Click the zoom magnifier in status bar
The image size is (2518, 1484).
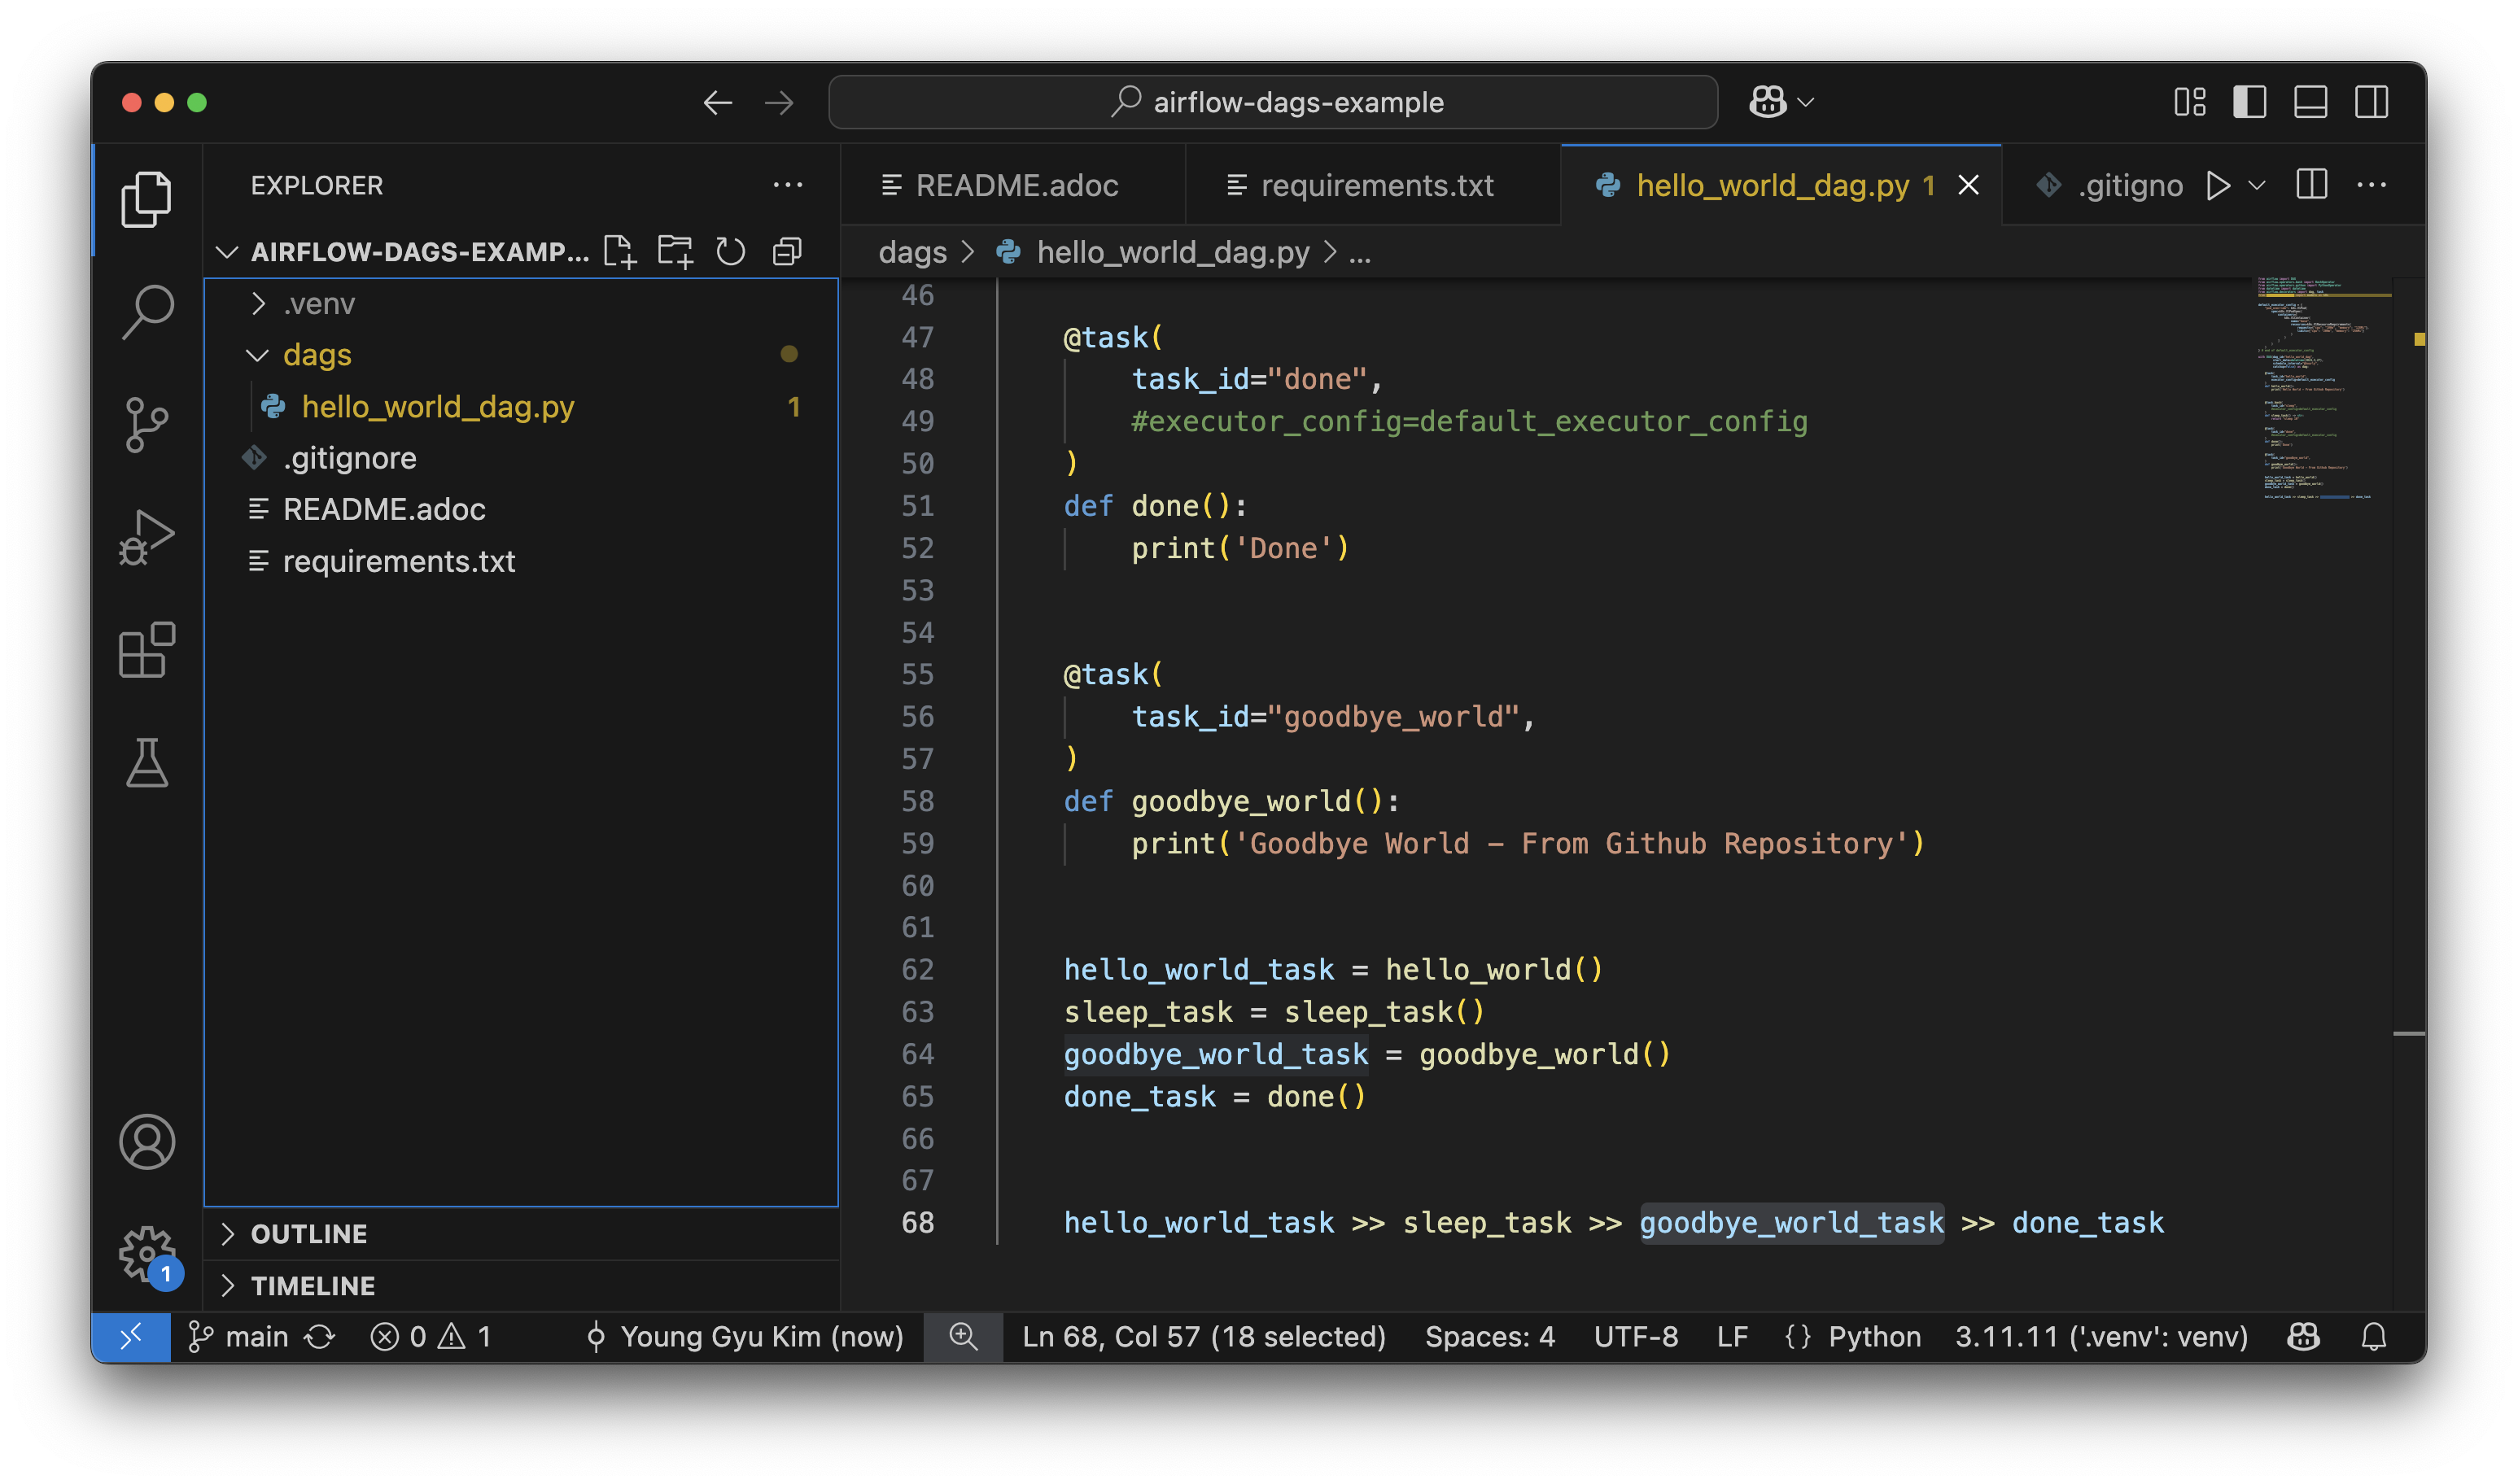(963, 1336)
